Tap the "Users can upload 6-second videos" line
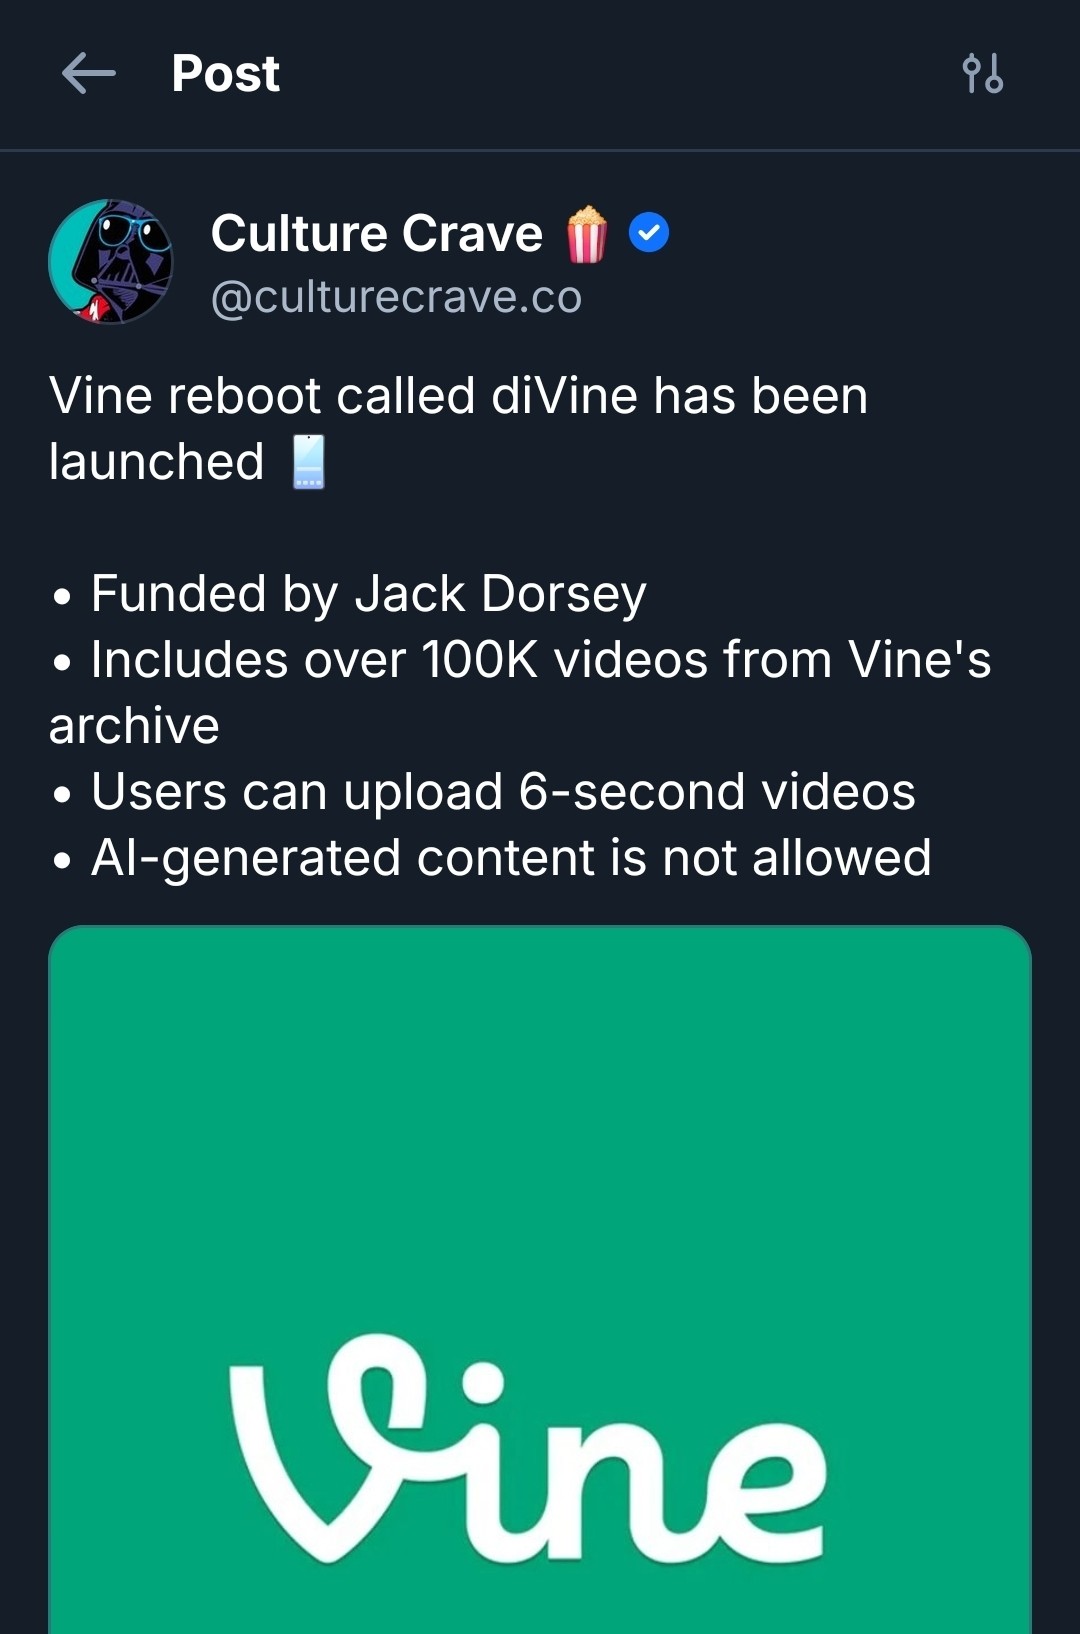The height and width of the screenshot is (1634, 1080). pyautogui.click(x=502, y=792)
